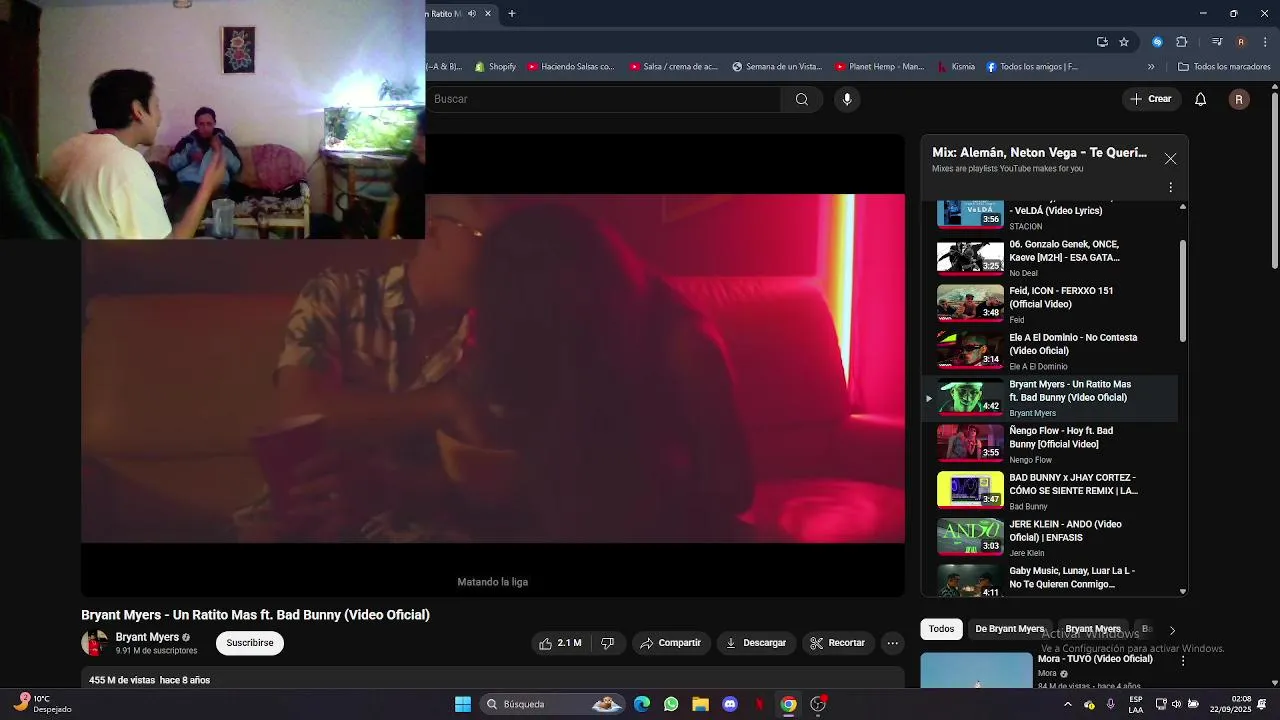1280x720 pixels.
Task: Like the video with thumbs up
Action: [x=560, y=643]
